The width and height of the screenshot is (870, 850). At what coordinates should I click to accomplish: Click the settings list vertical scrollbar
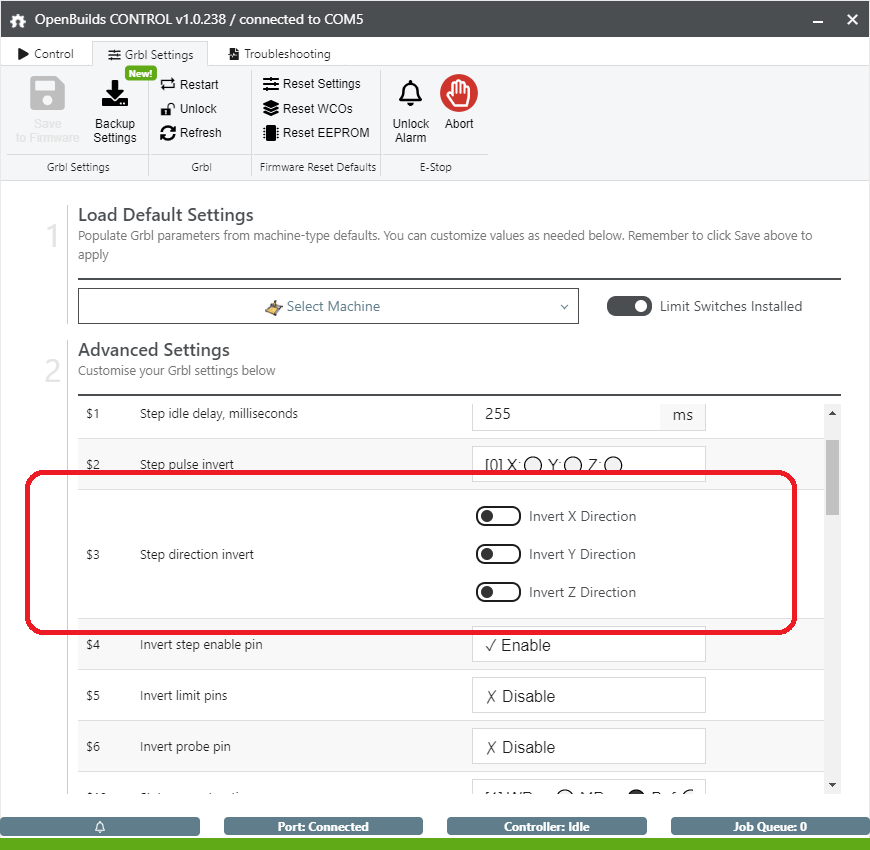tap(832, 477)
